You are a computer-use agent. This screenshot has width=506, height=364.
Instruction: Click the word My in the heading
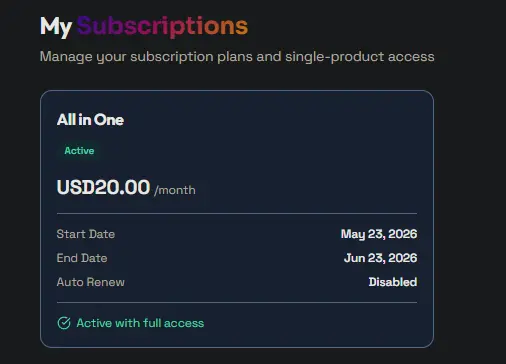pos(56,27)
